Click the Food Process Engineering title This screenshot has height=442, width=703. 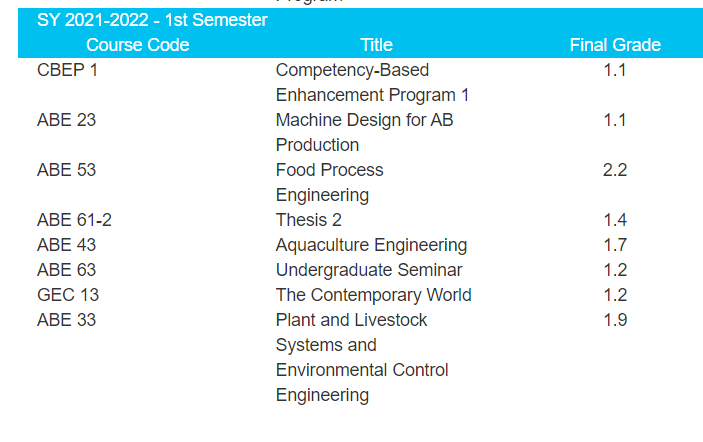[330, 182]
